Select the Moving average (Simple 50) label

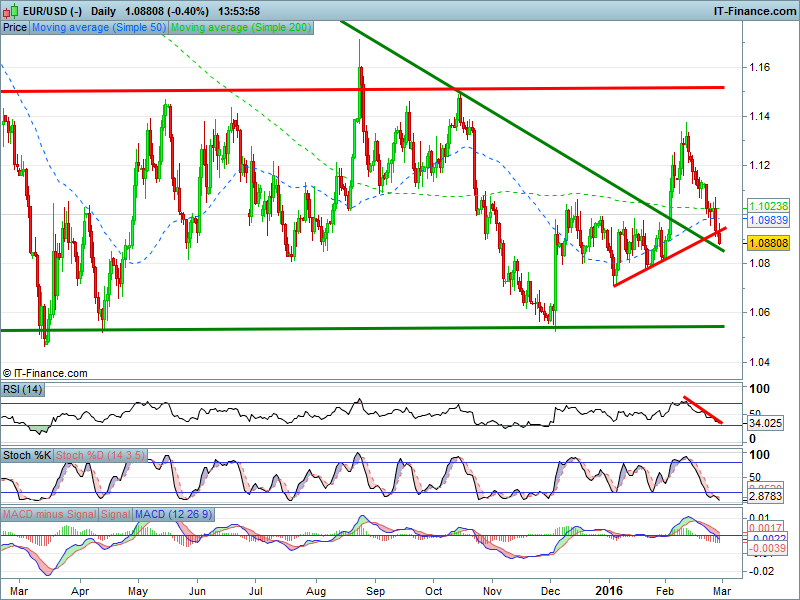(99, 28)
